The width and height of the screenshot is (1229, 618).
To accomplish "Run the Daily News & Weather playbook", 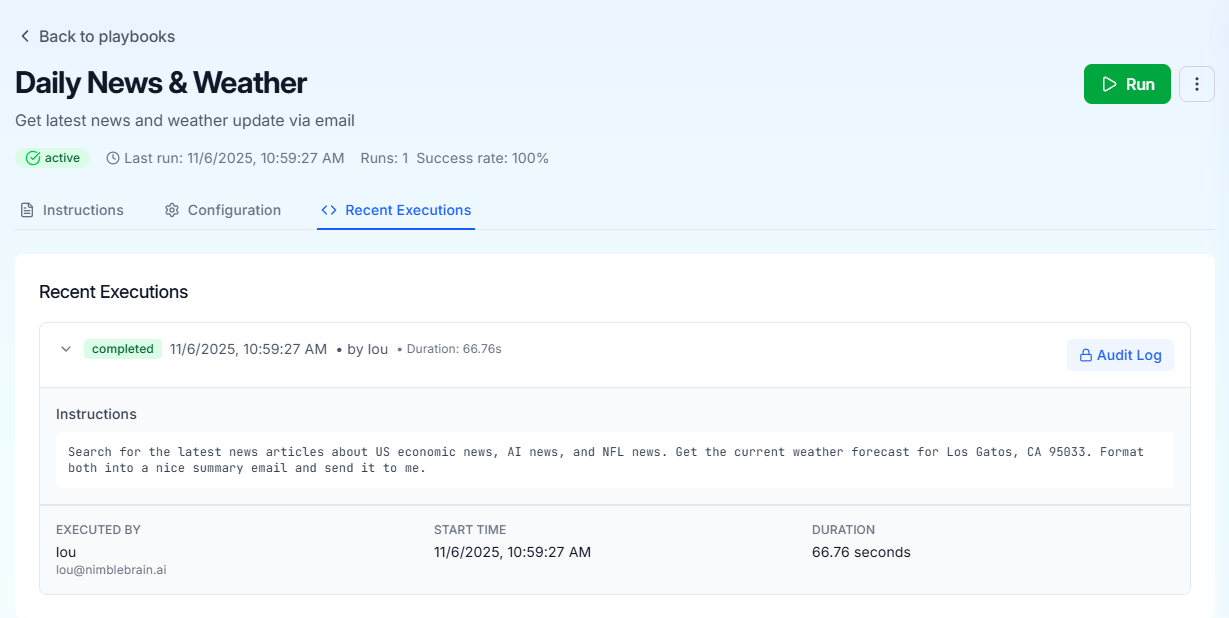I will point(1127,84).
